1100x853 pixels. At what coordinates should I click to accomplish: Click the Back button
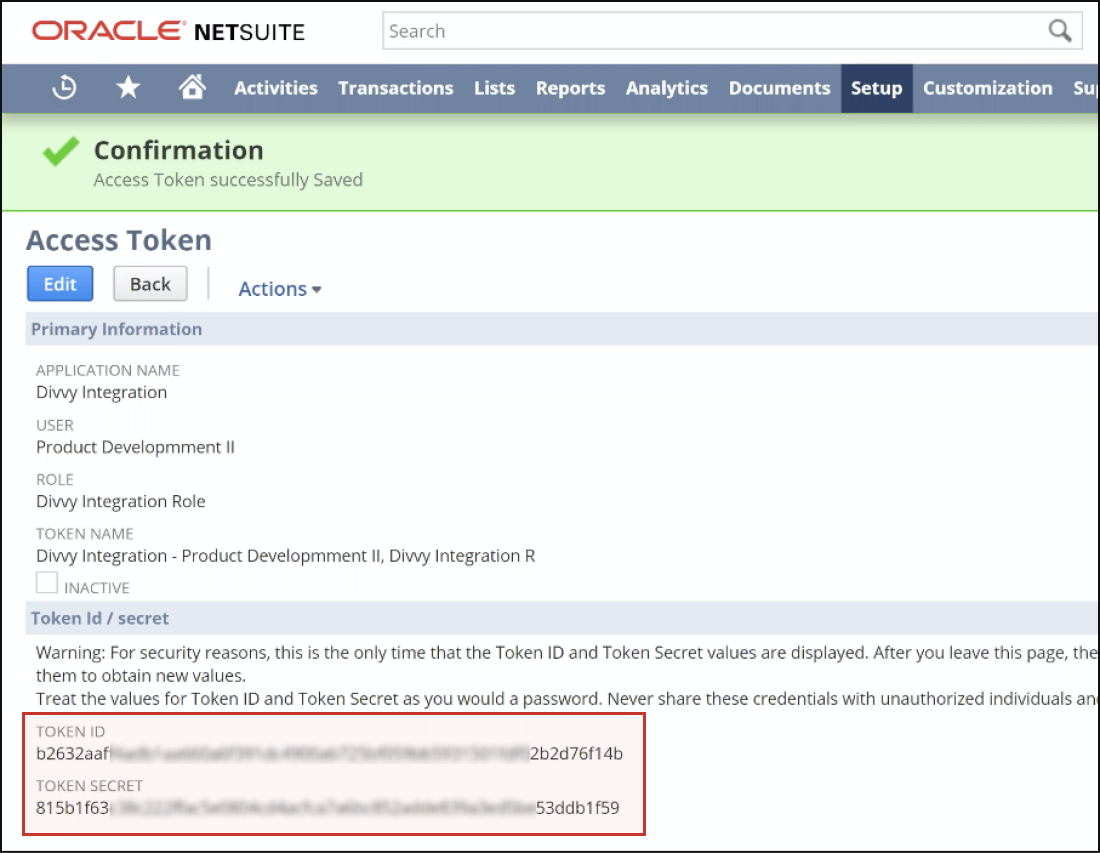[x=150, y=283]
